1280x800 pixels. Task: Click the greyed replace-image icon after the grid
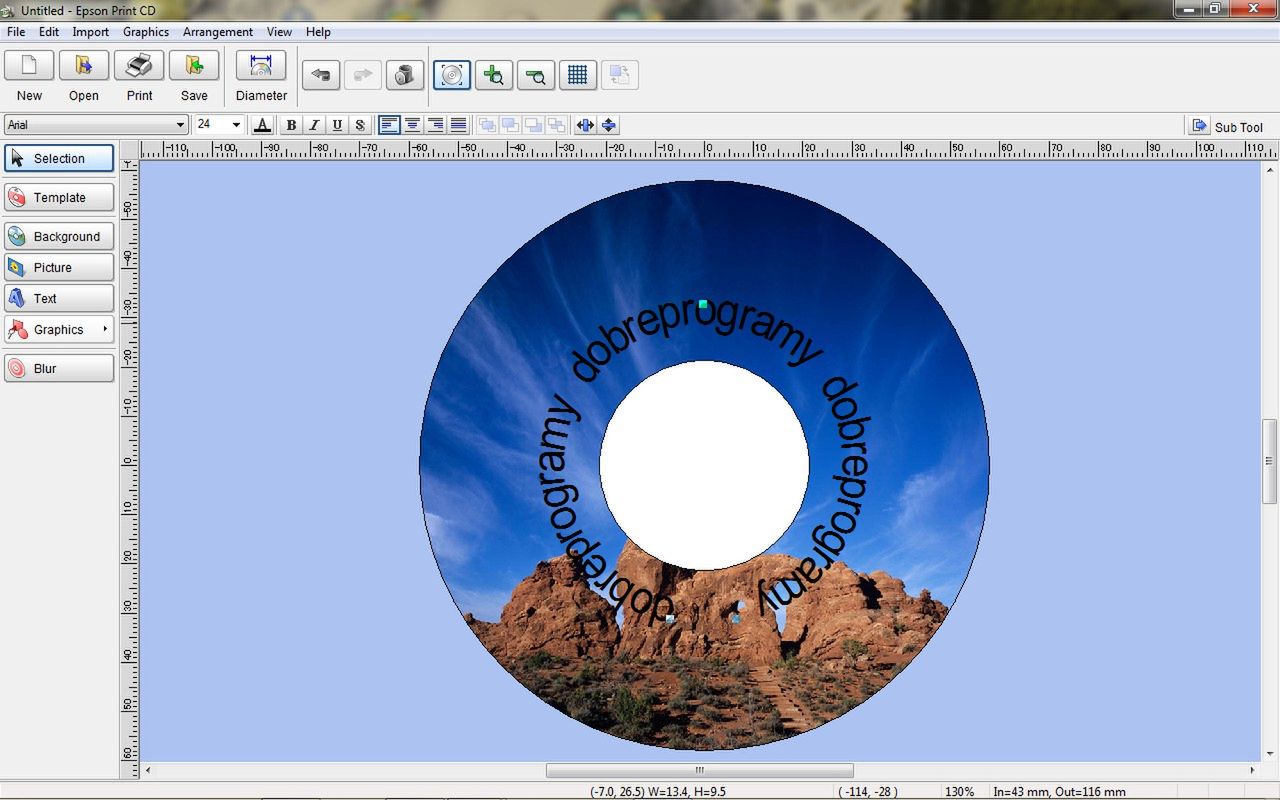pyautogui.click(x=619, y=75)
